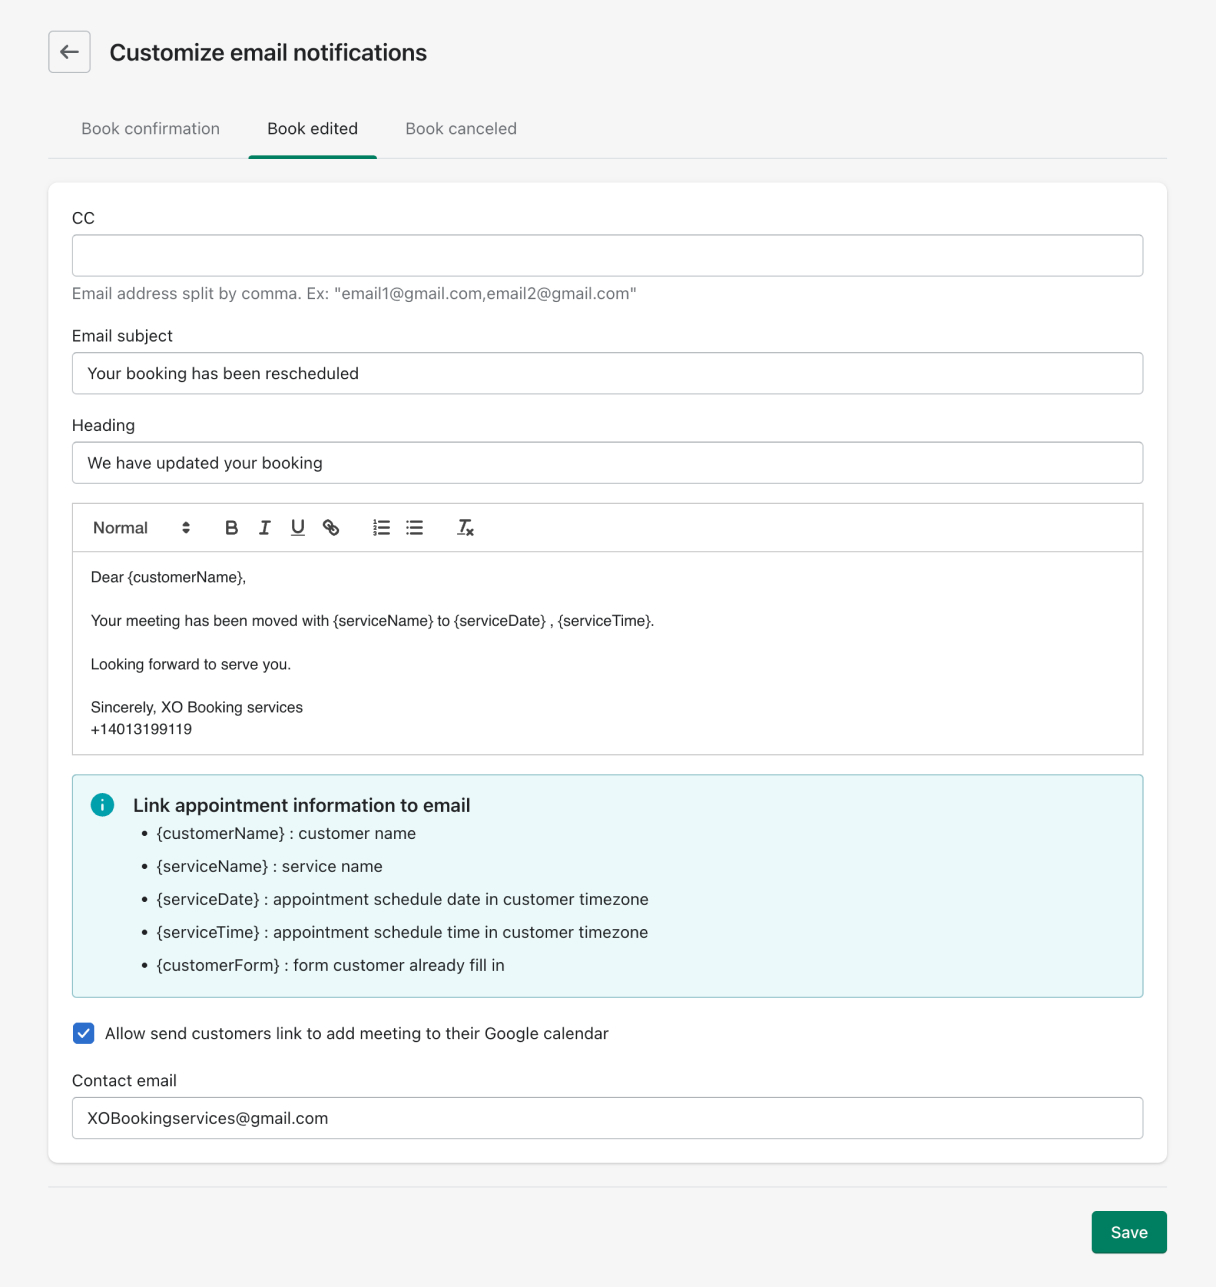Switch to the Book confirmation tab
Screen dimensions: 1216x1287
(150, 129)
